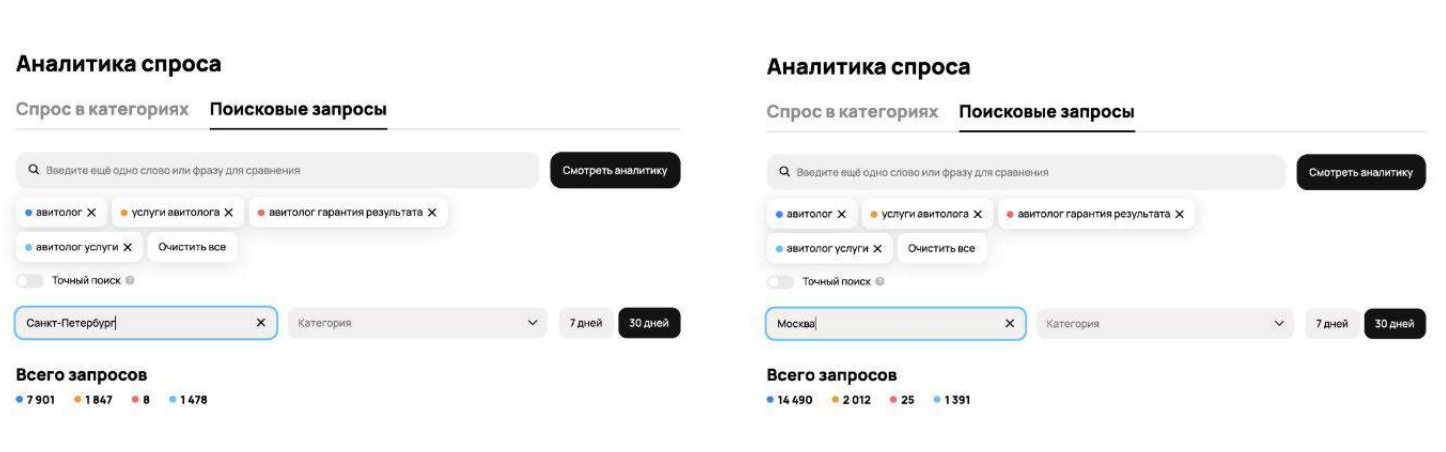
Task: Click 'Смотреть аналитику' button in left panel
Action: (x=615, y=170)
